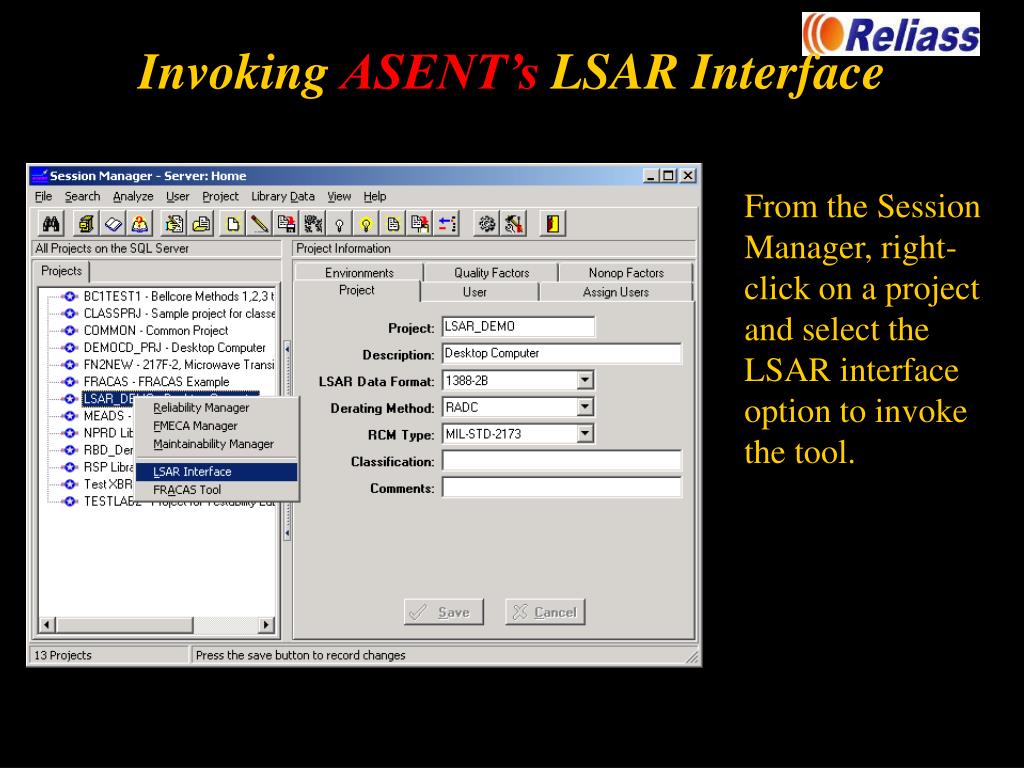
Task: Click the project list scroll right arrow
Action: tap(266, 625)
